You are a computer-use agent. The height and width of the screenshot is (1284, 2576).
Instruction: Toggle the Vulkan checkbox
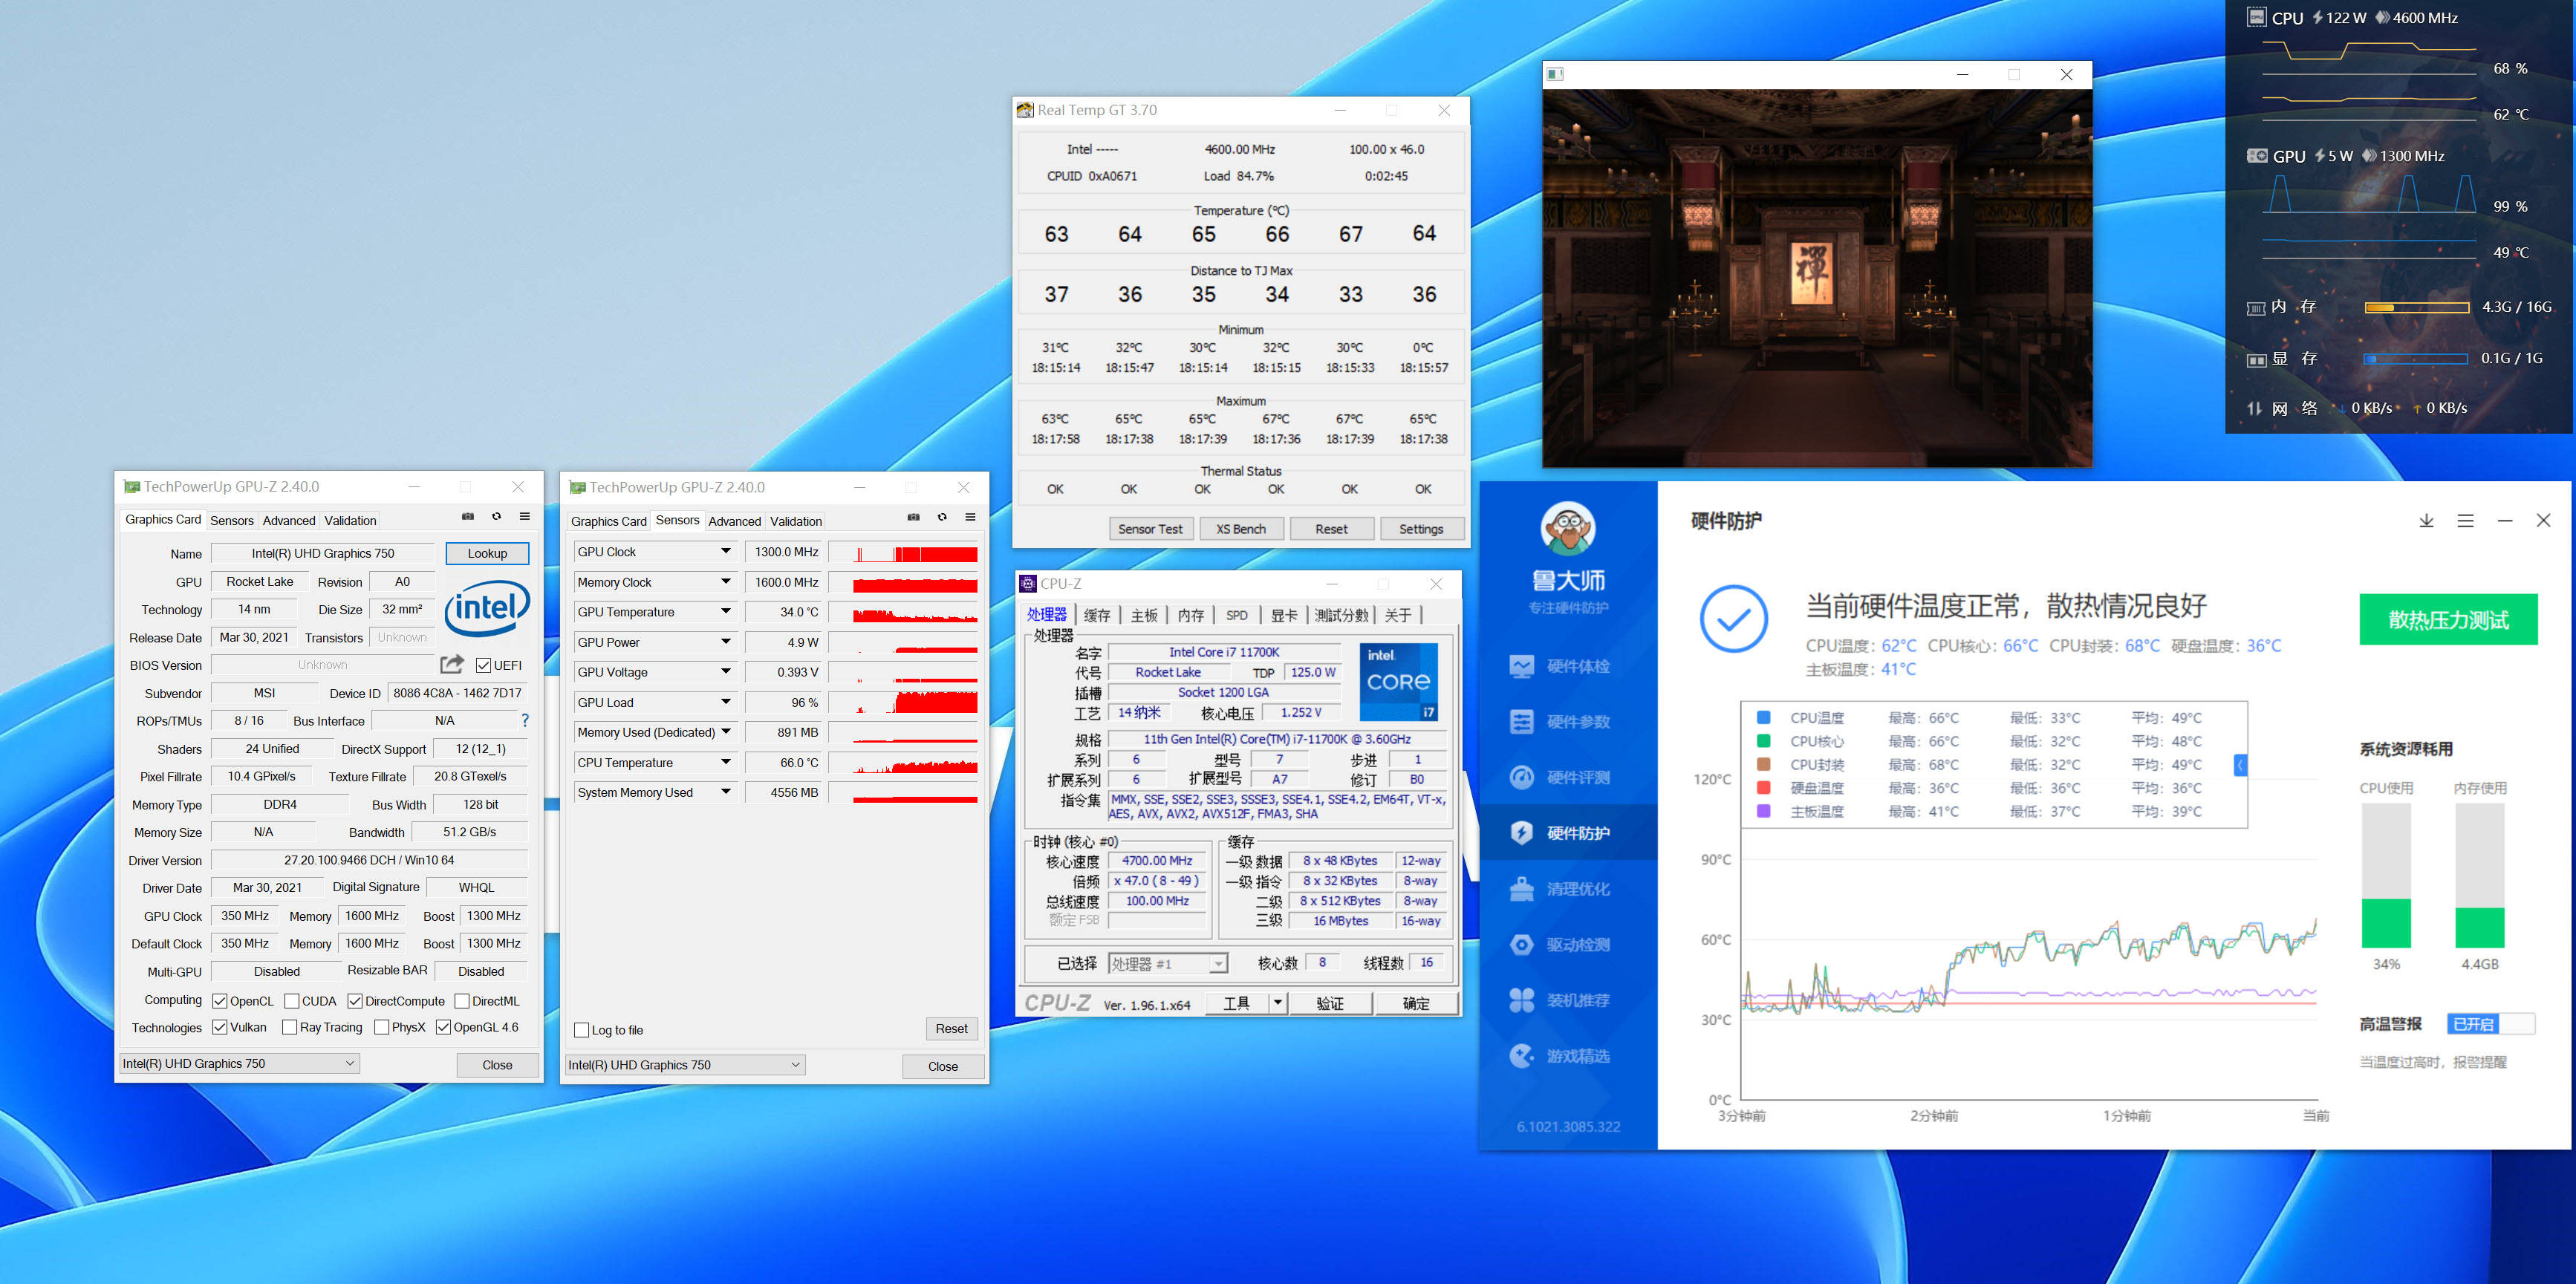pos(220,1027)
